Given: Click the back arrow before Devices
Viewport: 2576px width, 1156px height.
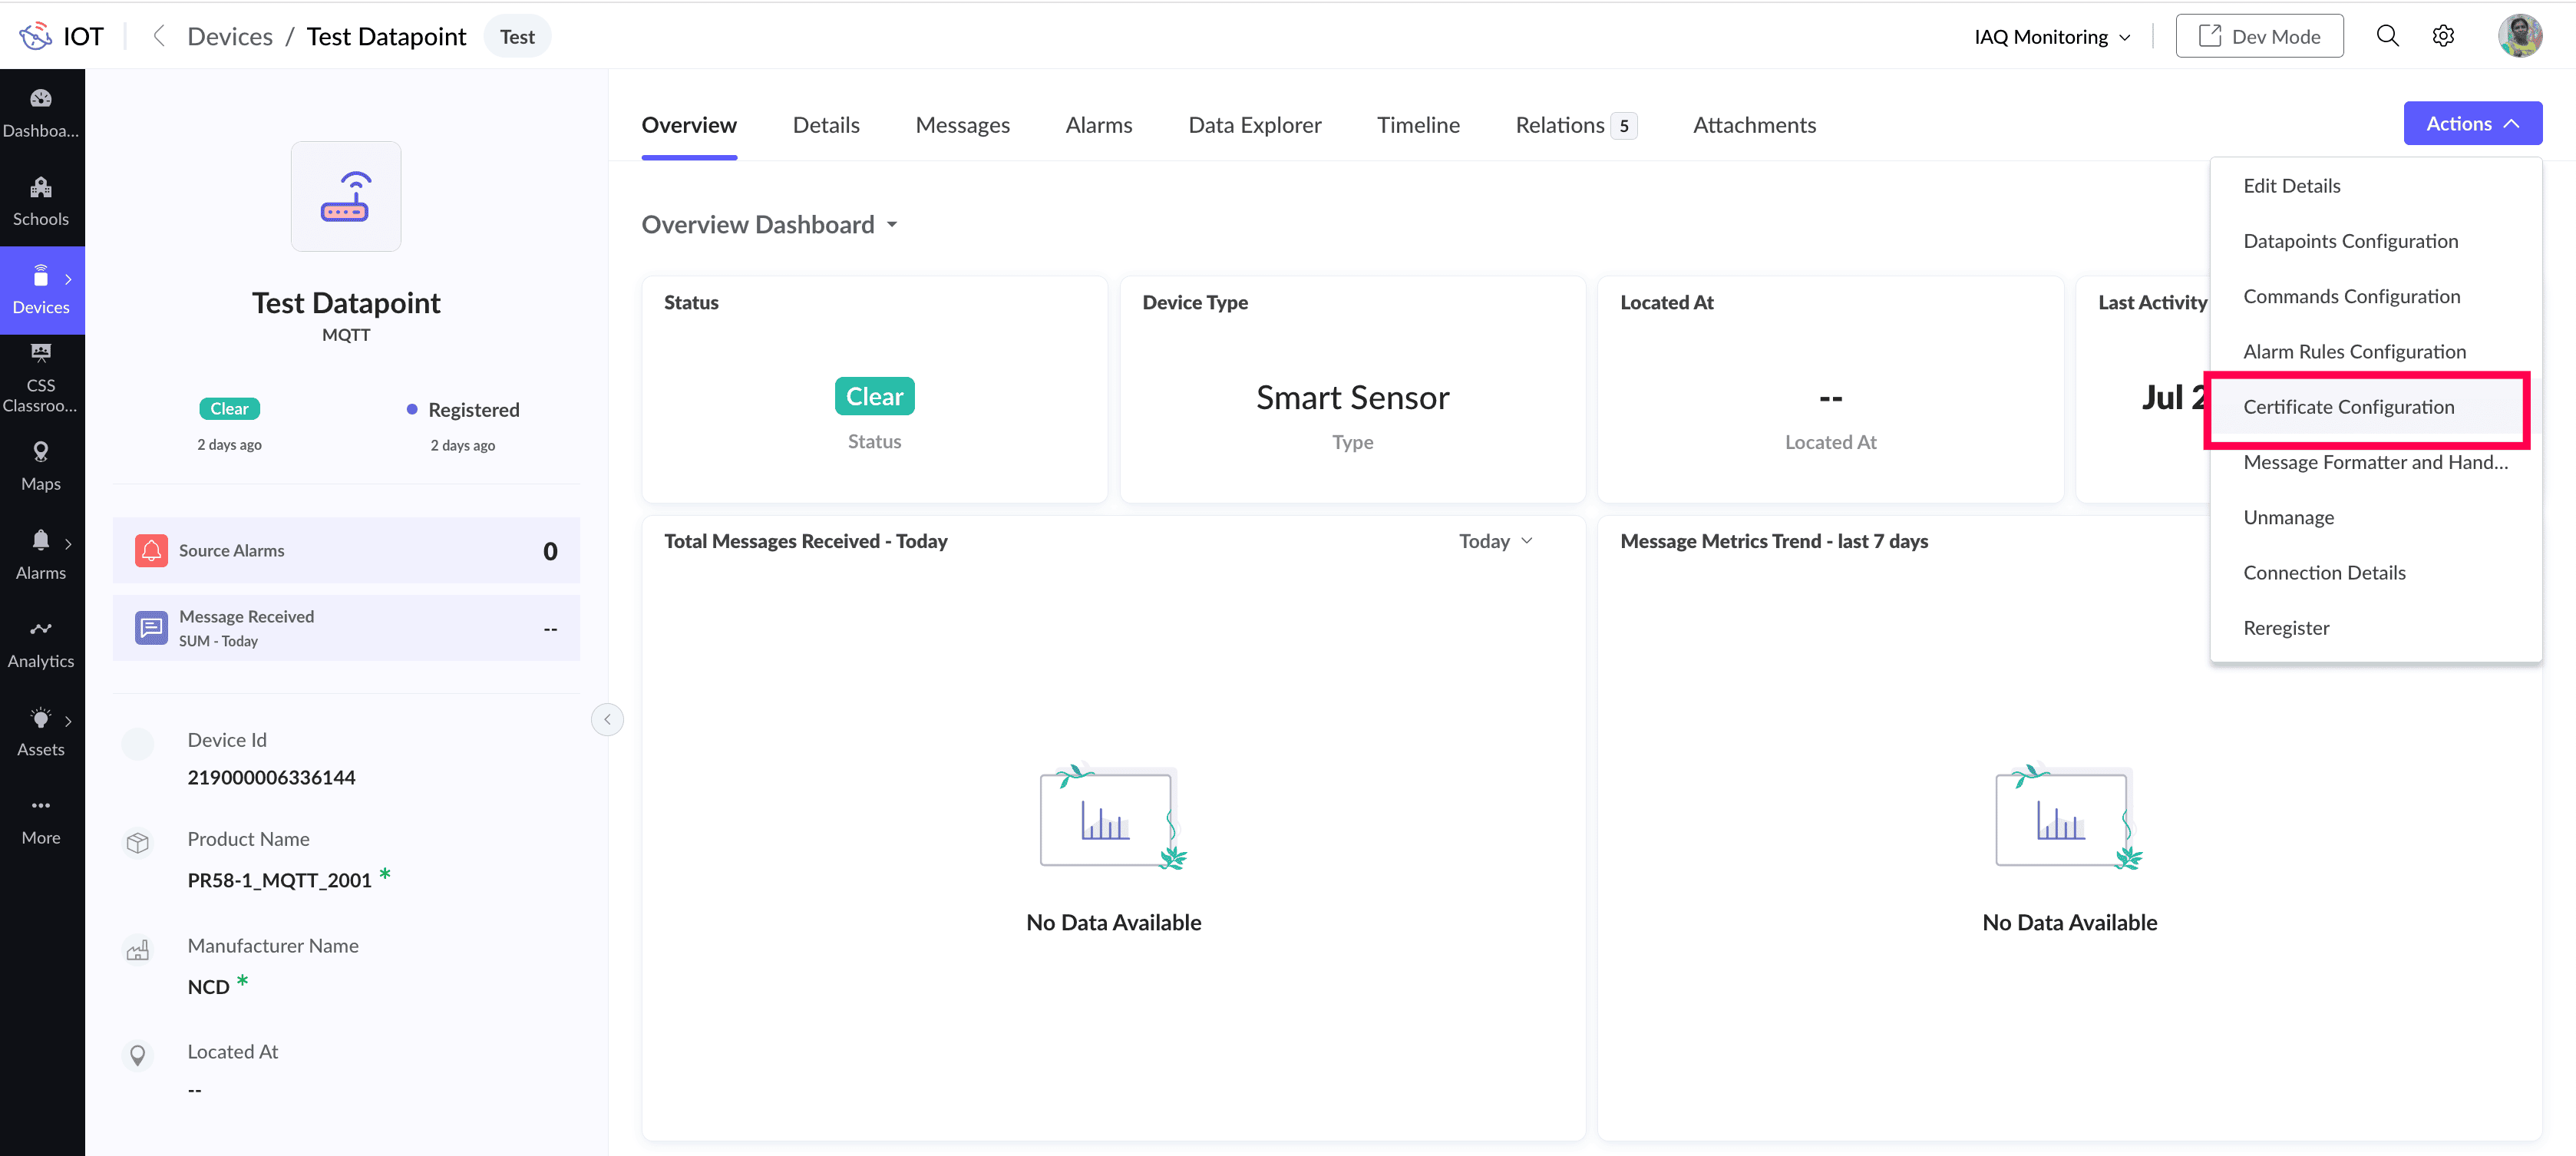Looking at the screenshot, I should (158, 36).
